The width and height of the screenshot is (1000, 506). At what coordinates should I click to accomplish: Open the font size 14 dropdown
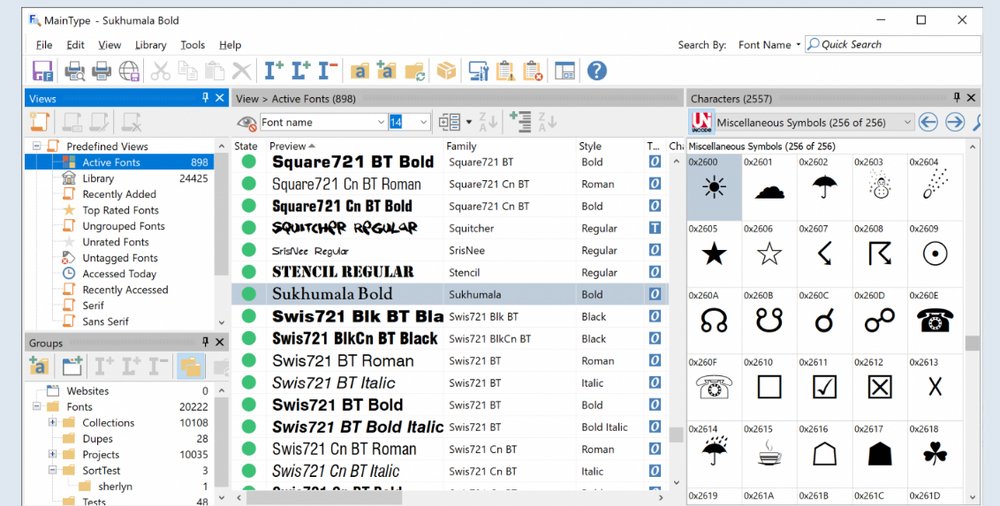tap(424, 122)
